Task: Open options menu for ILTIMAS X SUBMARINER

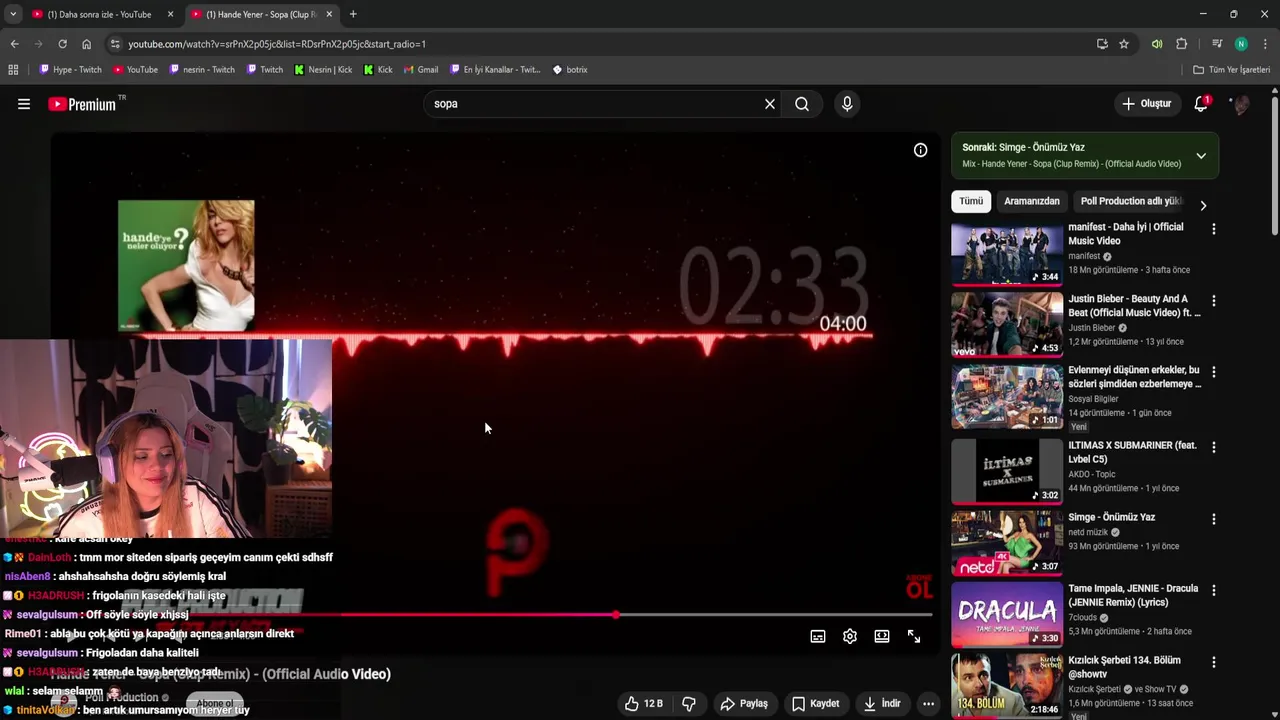Action: [1214, 447]
